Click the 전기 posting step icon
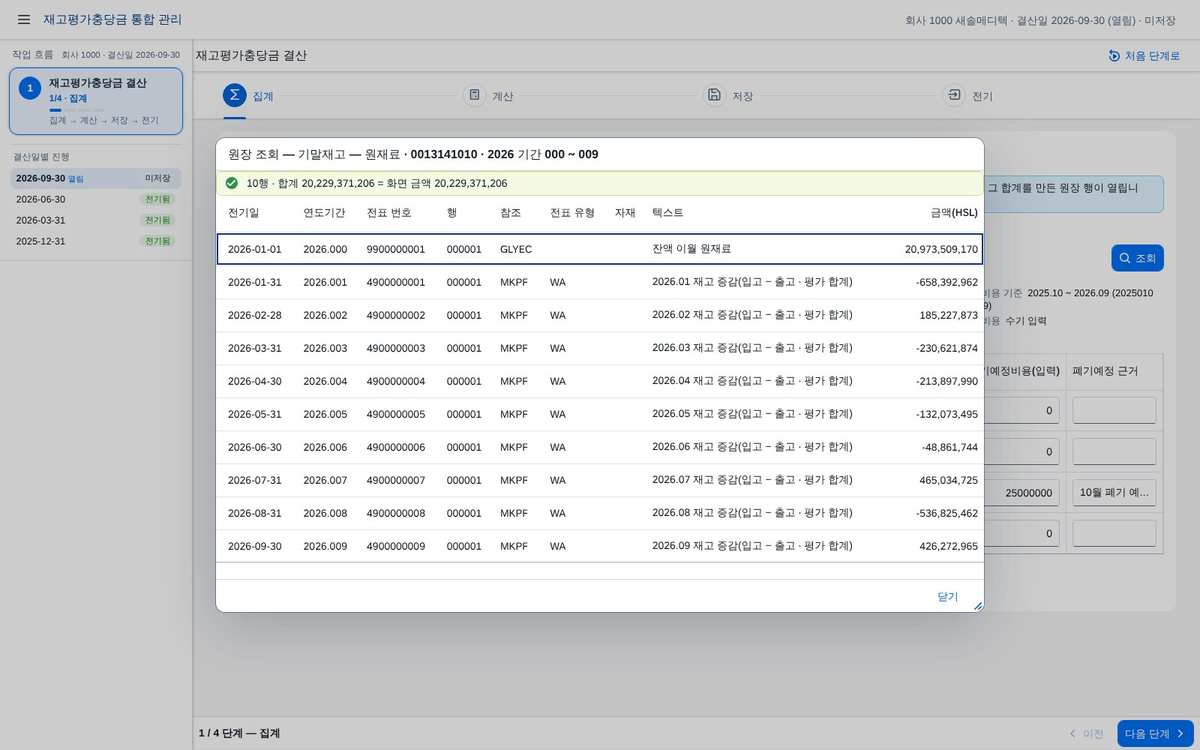 click(x=954, y=95)
